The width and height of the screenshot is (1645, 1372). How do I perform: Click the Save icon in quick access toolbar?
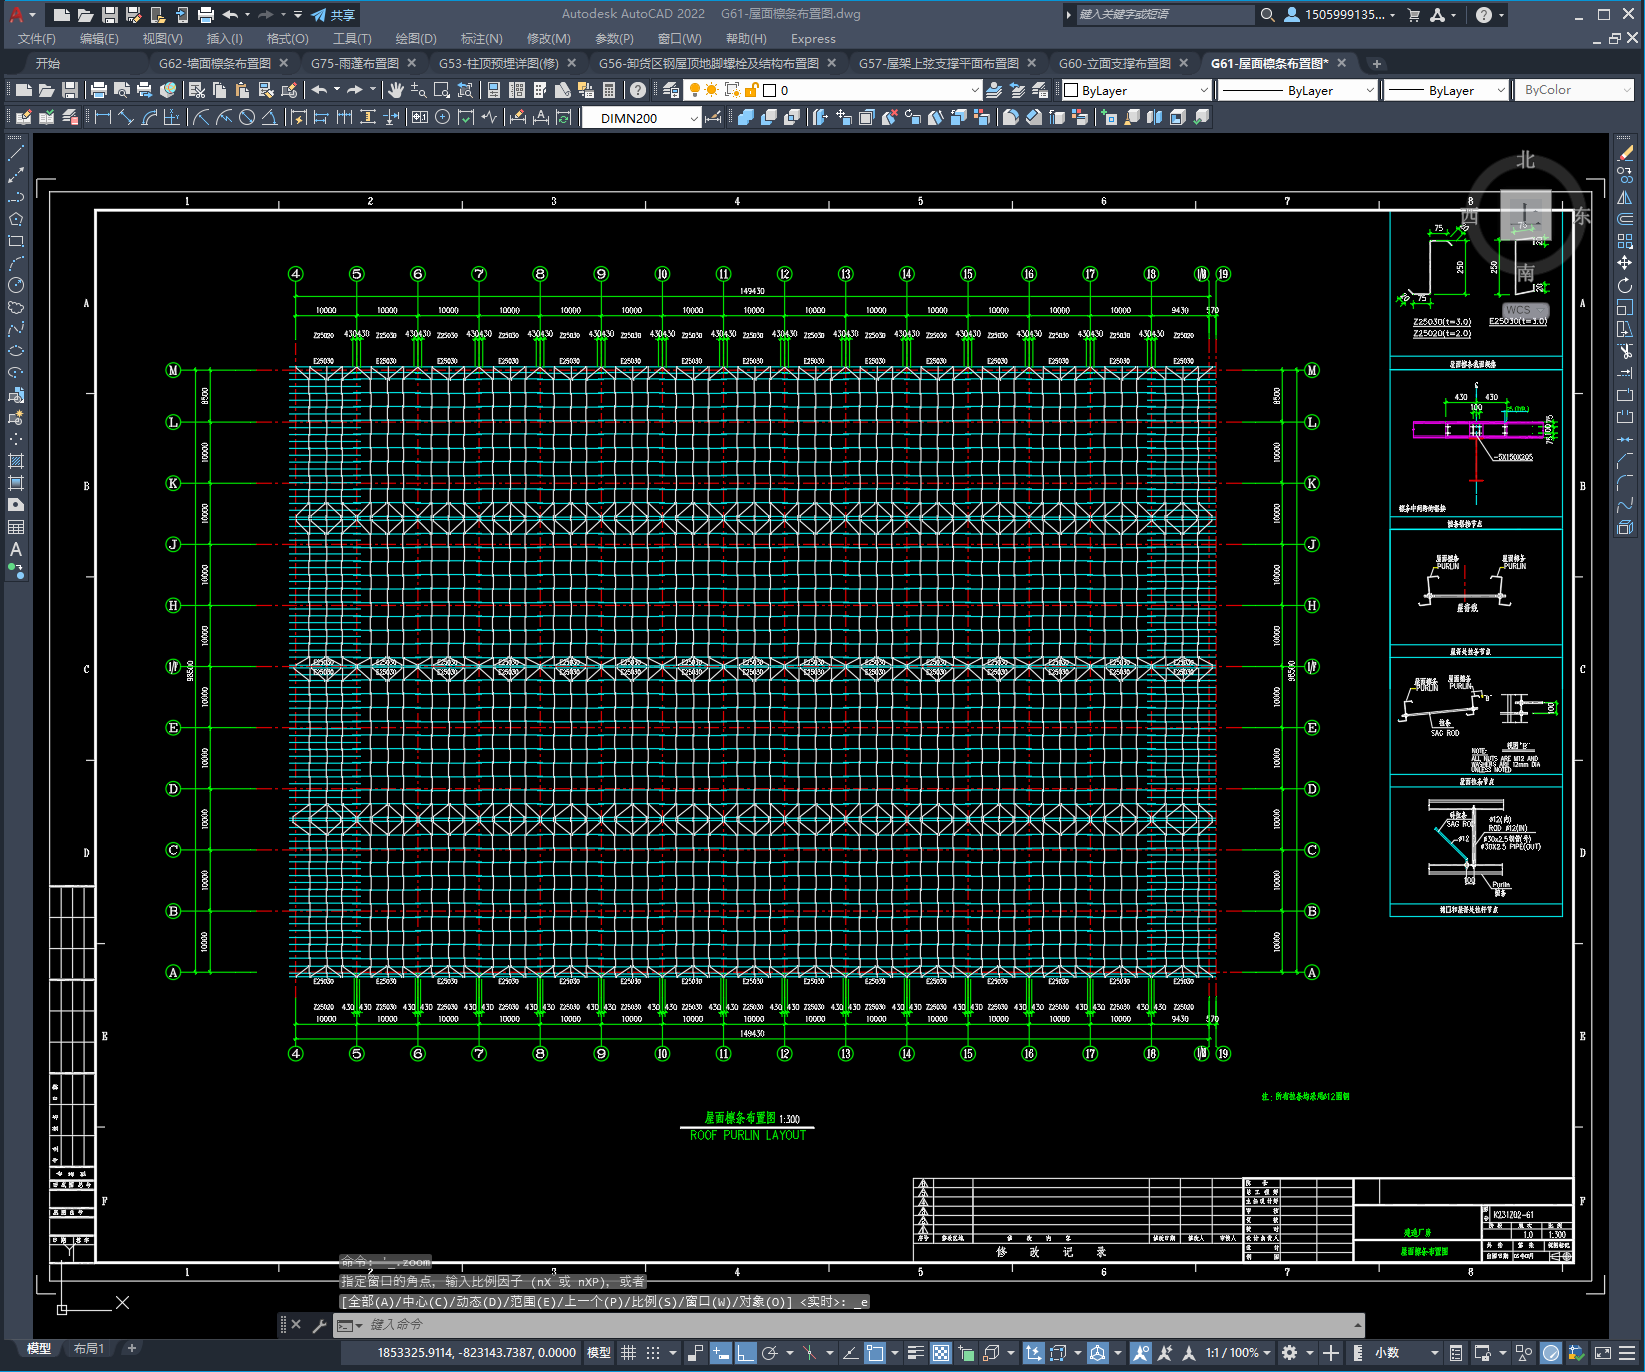[x=110, y=15]
